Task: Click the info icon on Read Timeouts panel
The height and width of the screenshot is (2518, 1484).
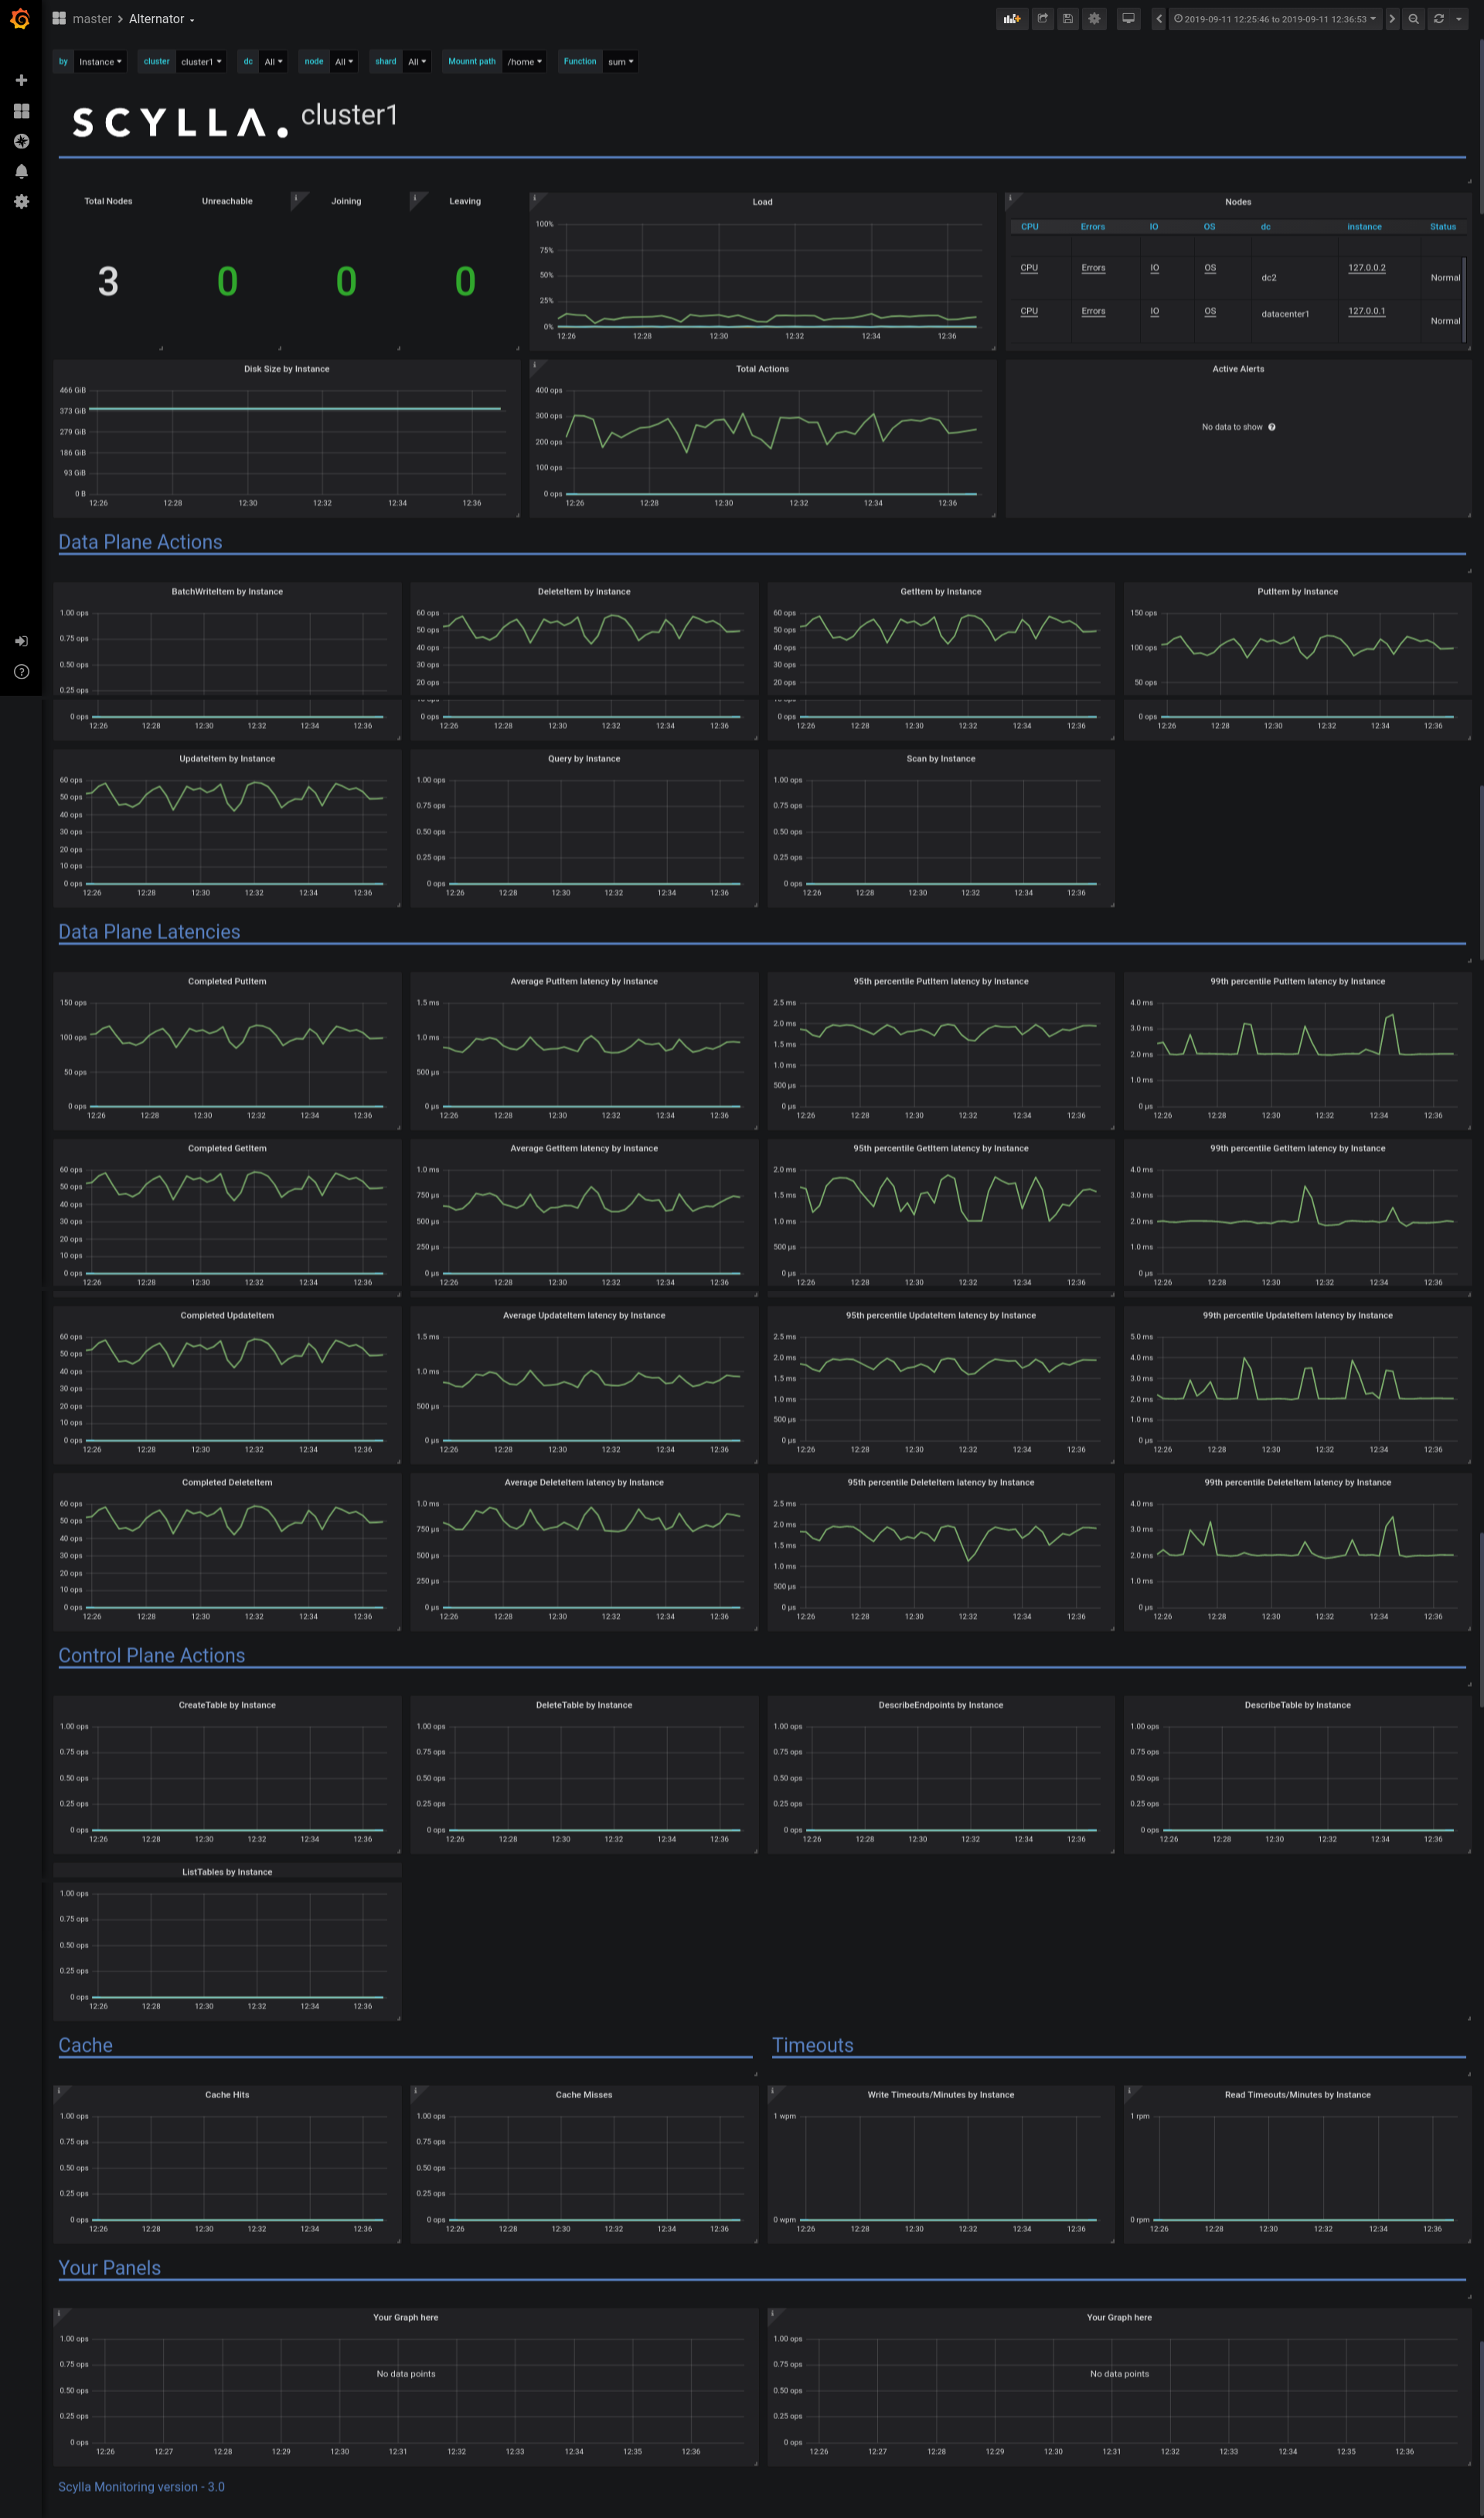Action: 1129,2090
